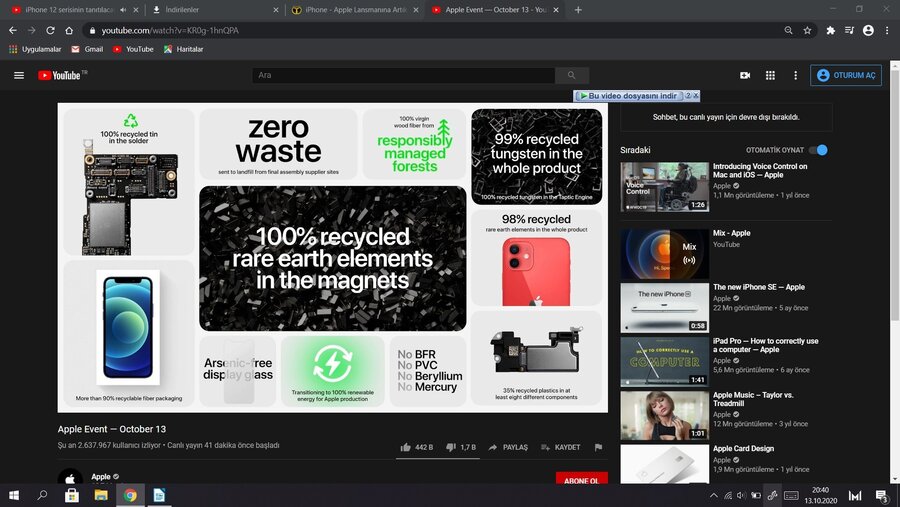Toggle the OTOMATİK OYNAT autoplay switch
900x507 pixels.
[x=818, y=150]
